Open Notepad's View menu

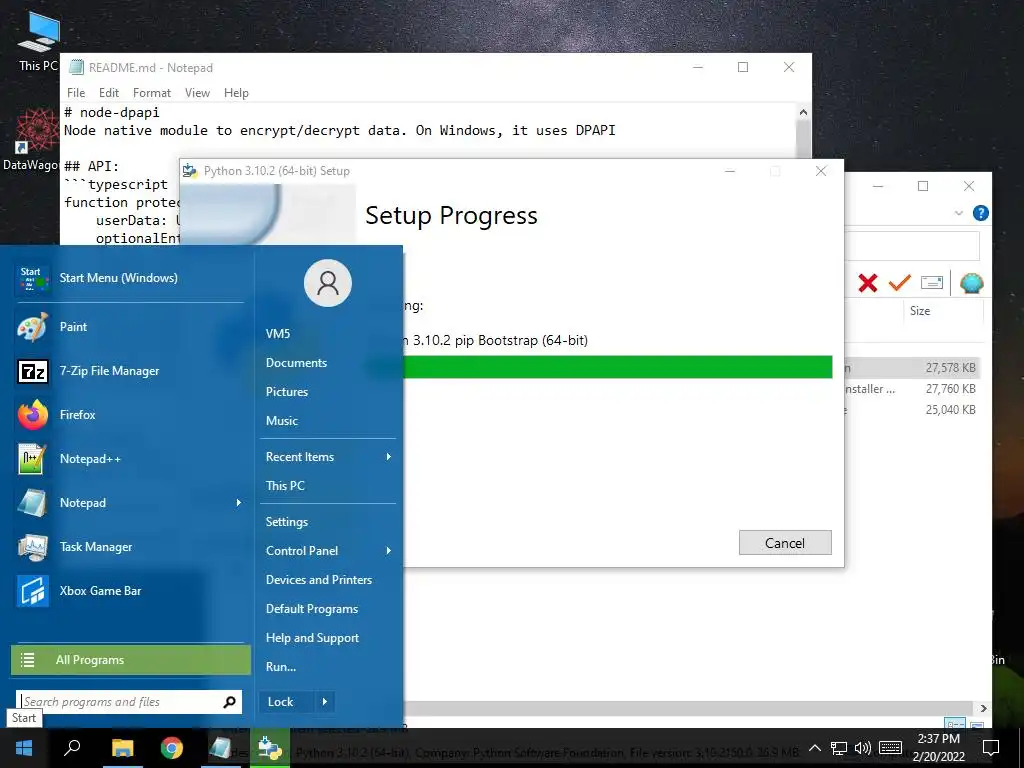197,93
